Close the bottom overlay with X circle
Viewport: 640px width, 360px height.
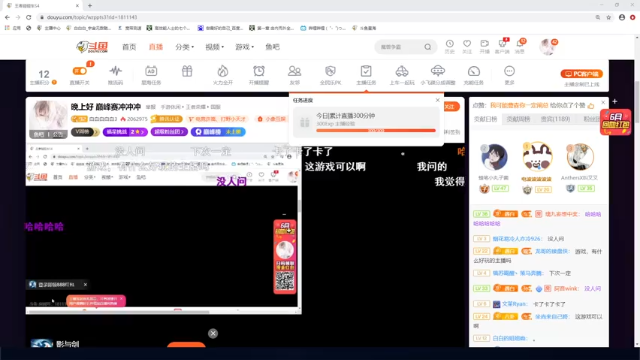[213, 333]
